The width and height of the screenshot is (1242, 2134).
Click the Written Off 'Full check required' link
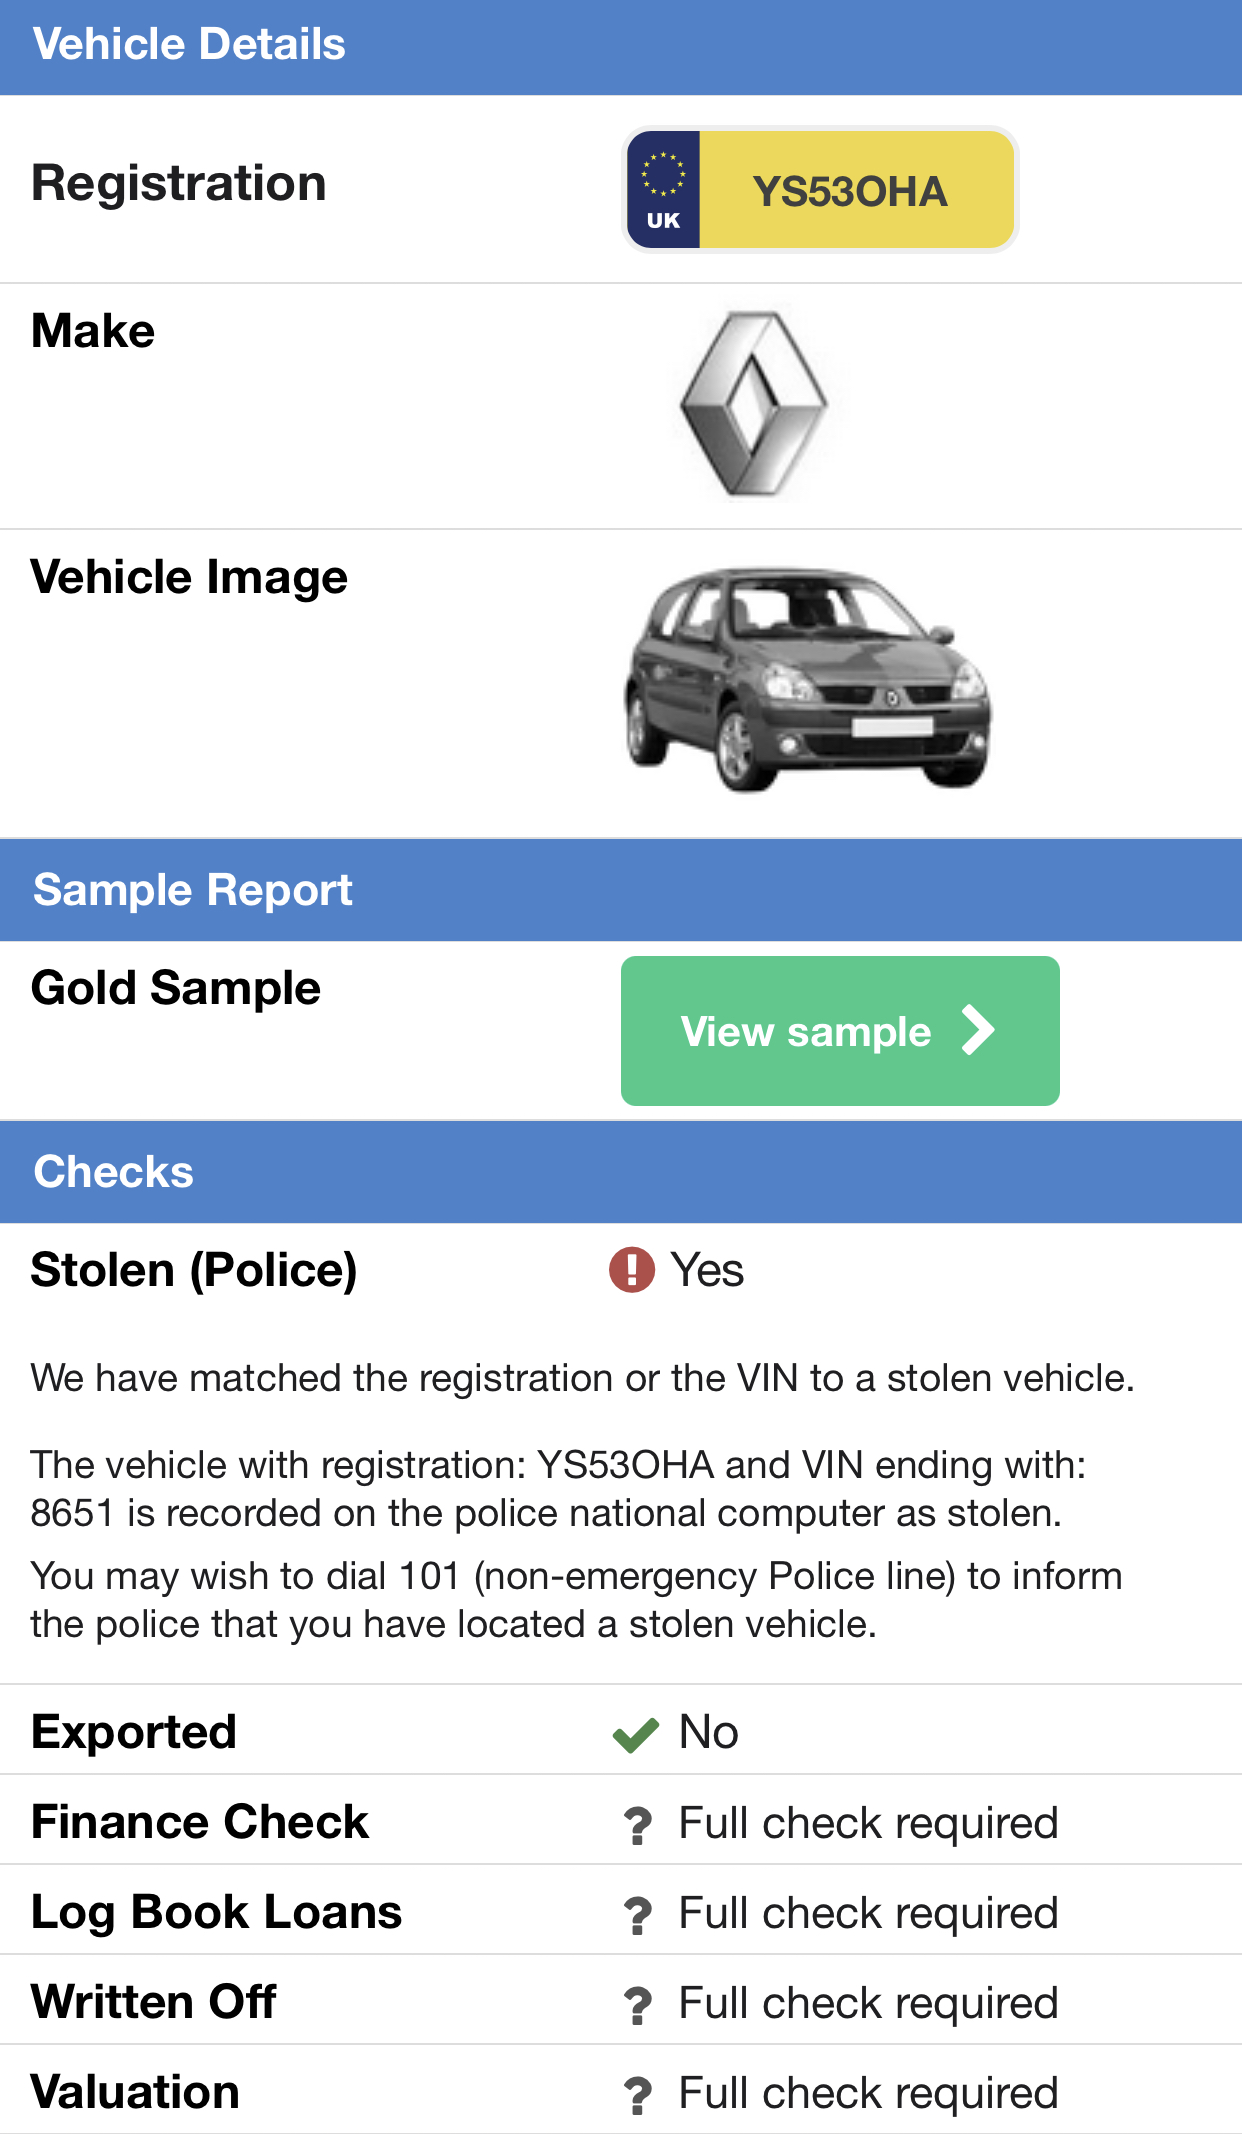pos(868,2003)
